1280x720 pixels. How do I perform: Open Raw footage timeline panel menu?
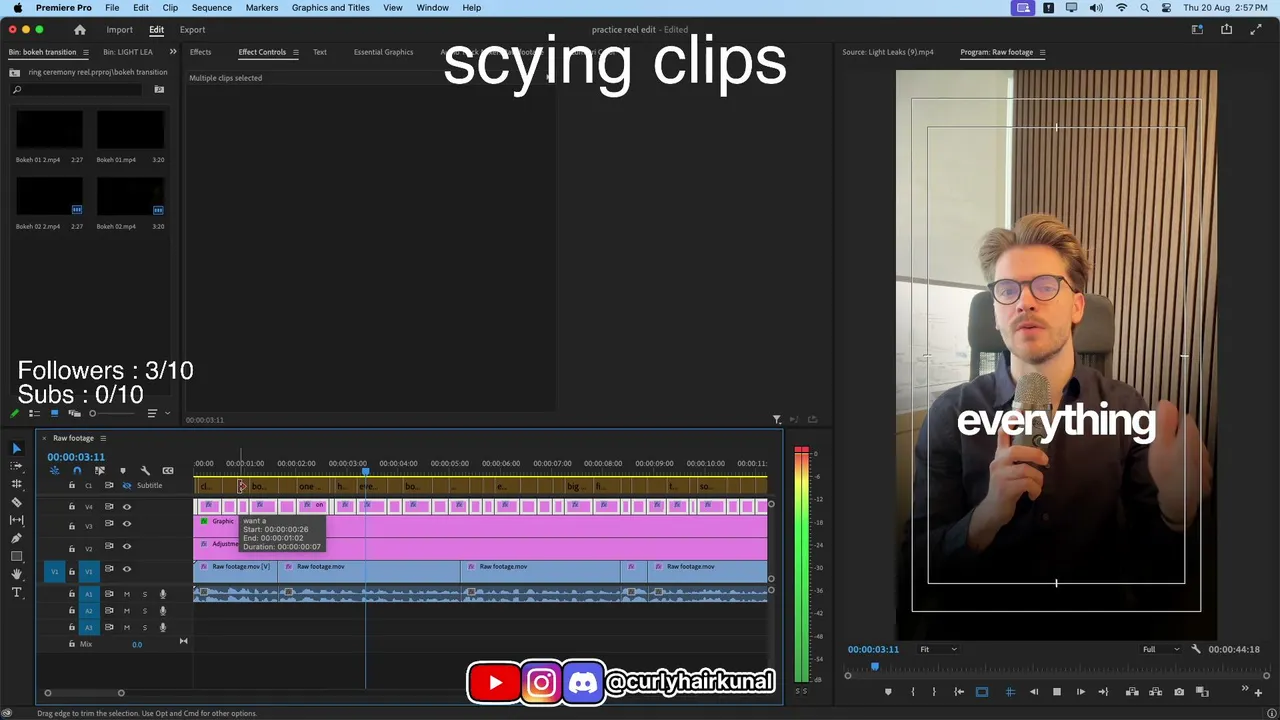(x=102, y=438)
